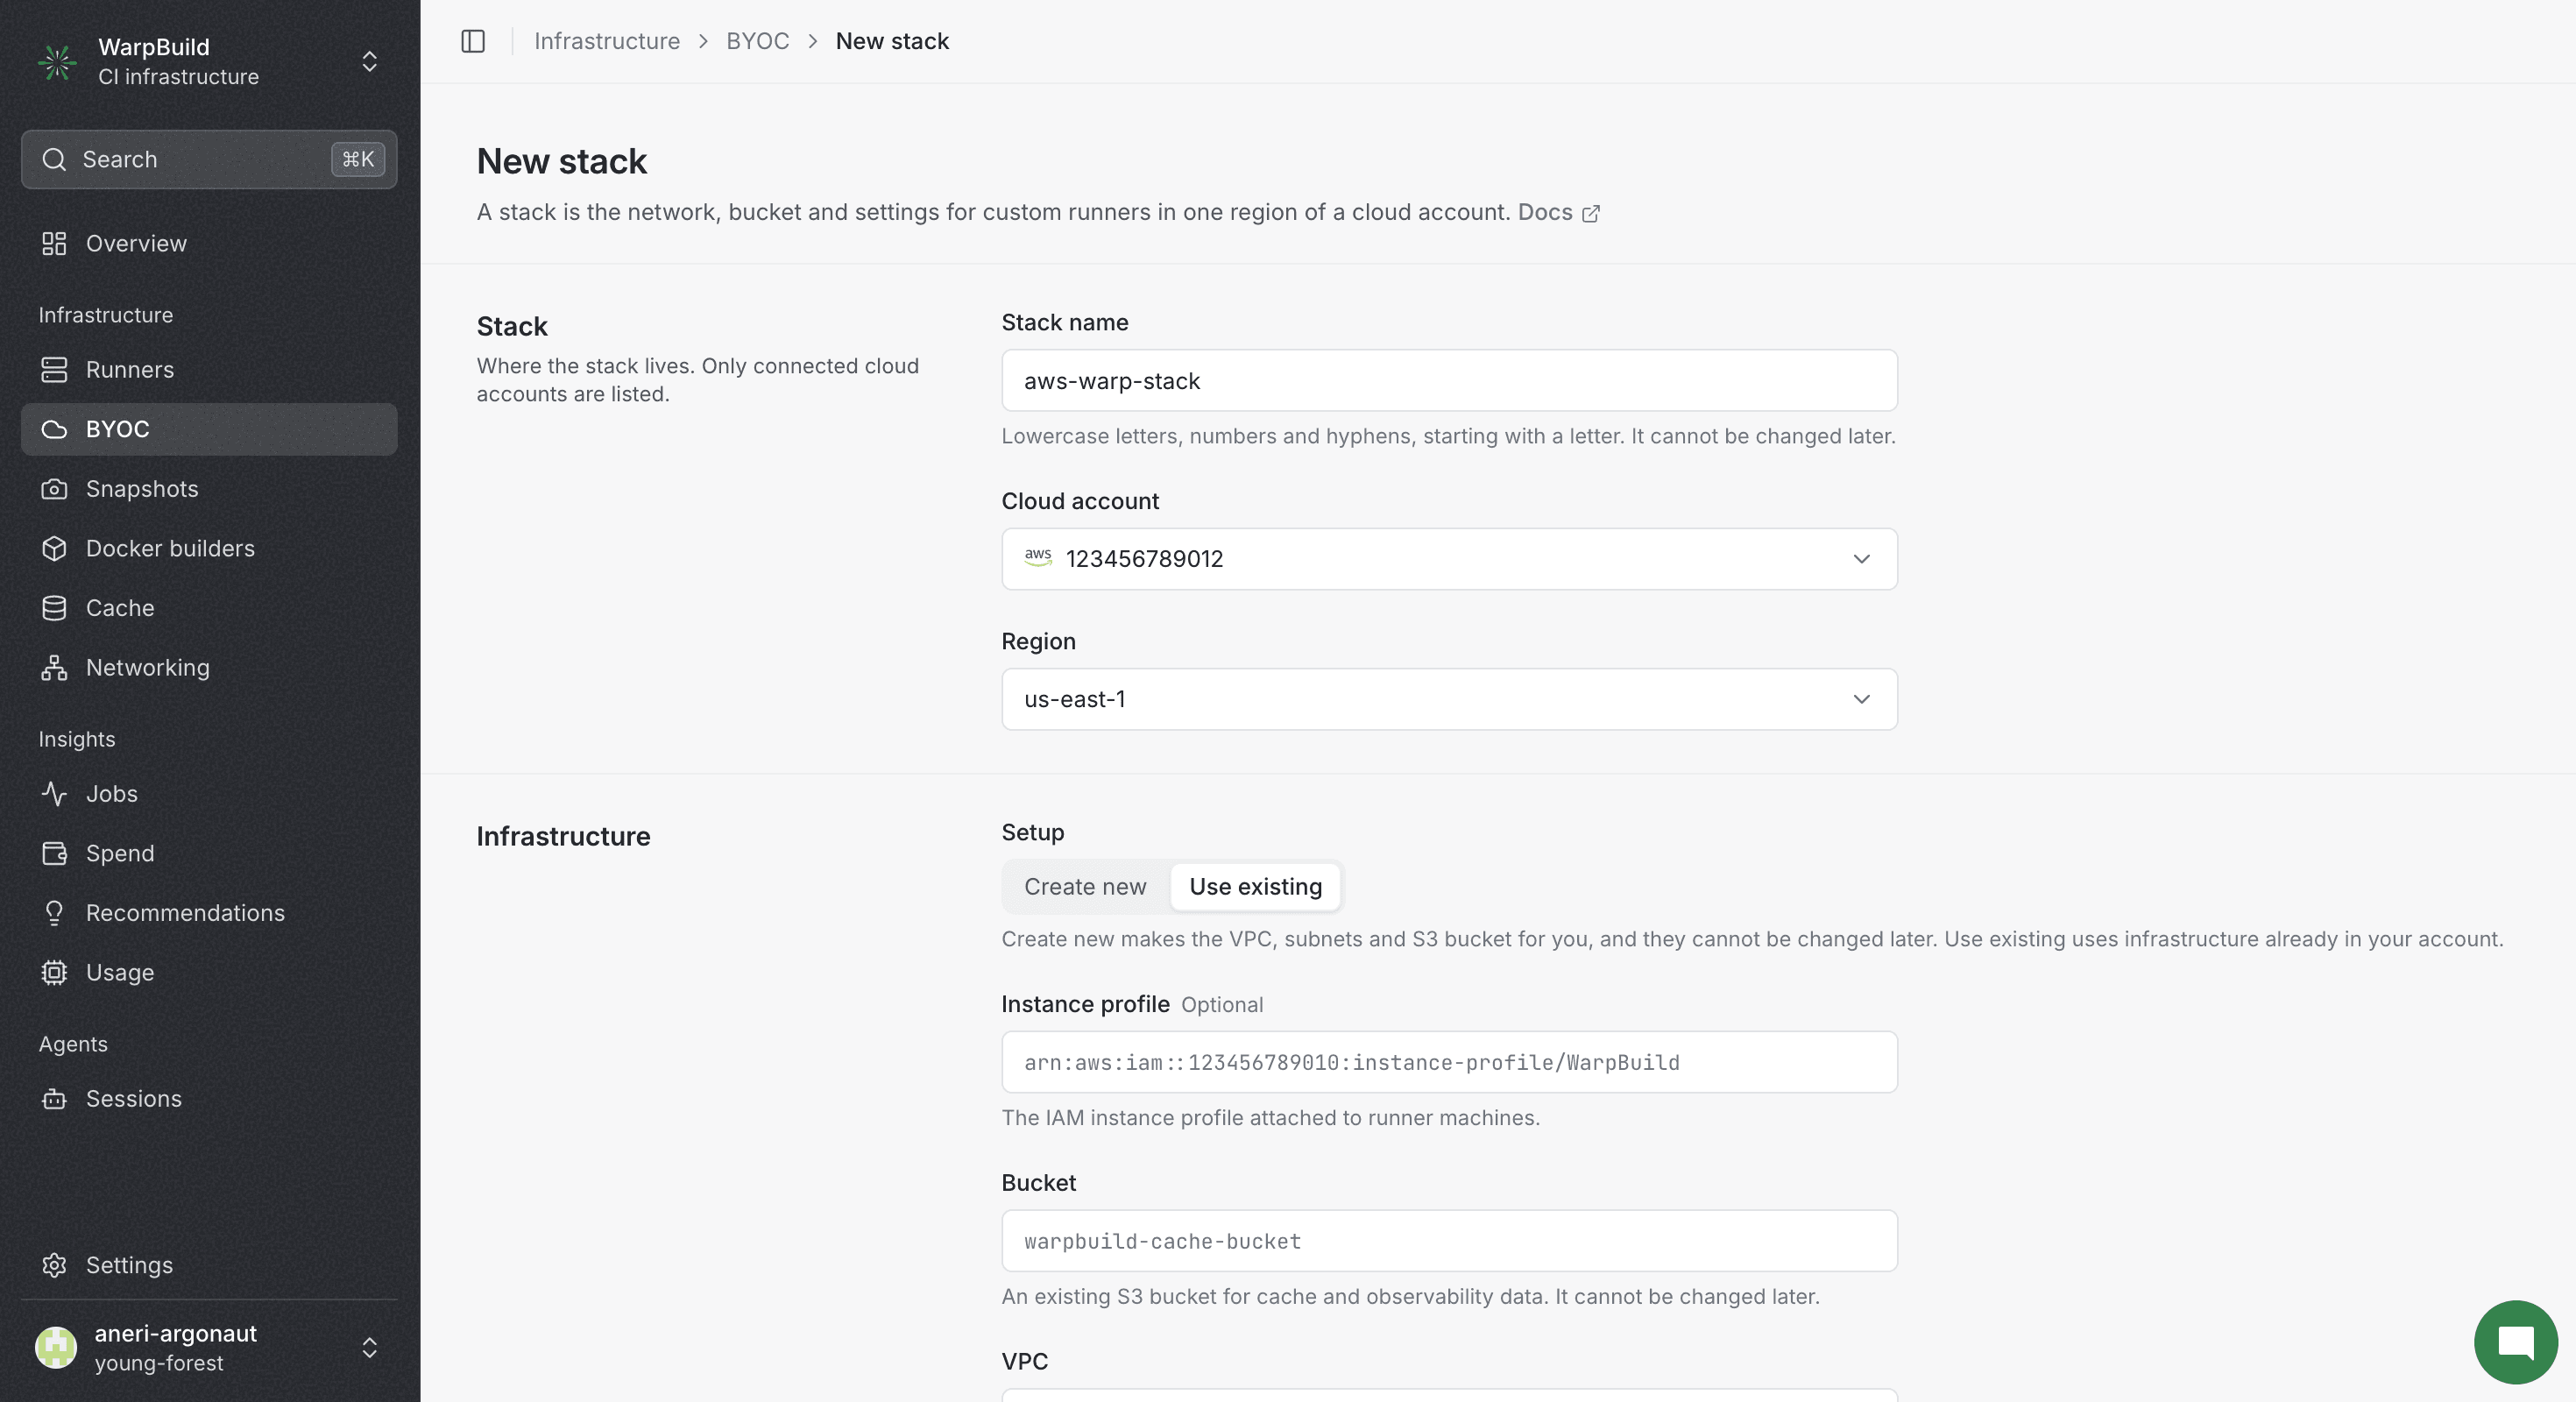Click the search magnifier icon

54,159
